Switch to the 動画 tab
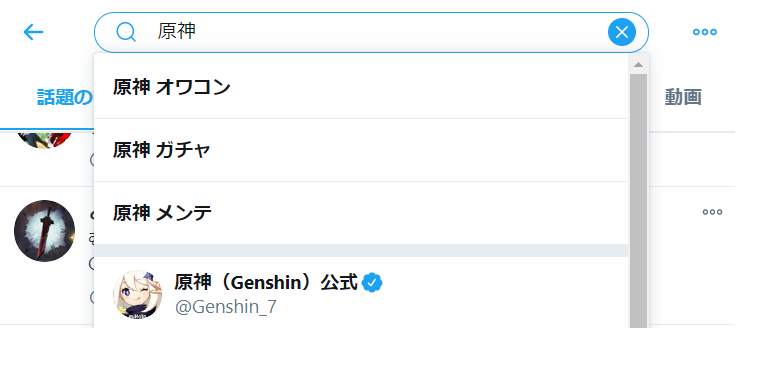Image resolution: width=762 pixels, height=370 pixels. pyautogui.click(x=683, y=98)
